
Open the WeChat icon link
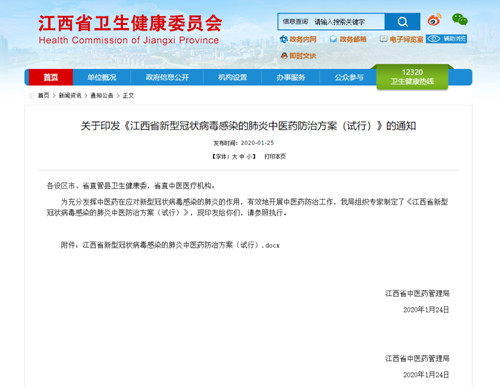[x=460, y=20]
